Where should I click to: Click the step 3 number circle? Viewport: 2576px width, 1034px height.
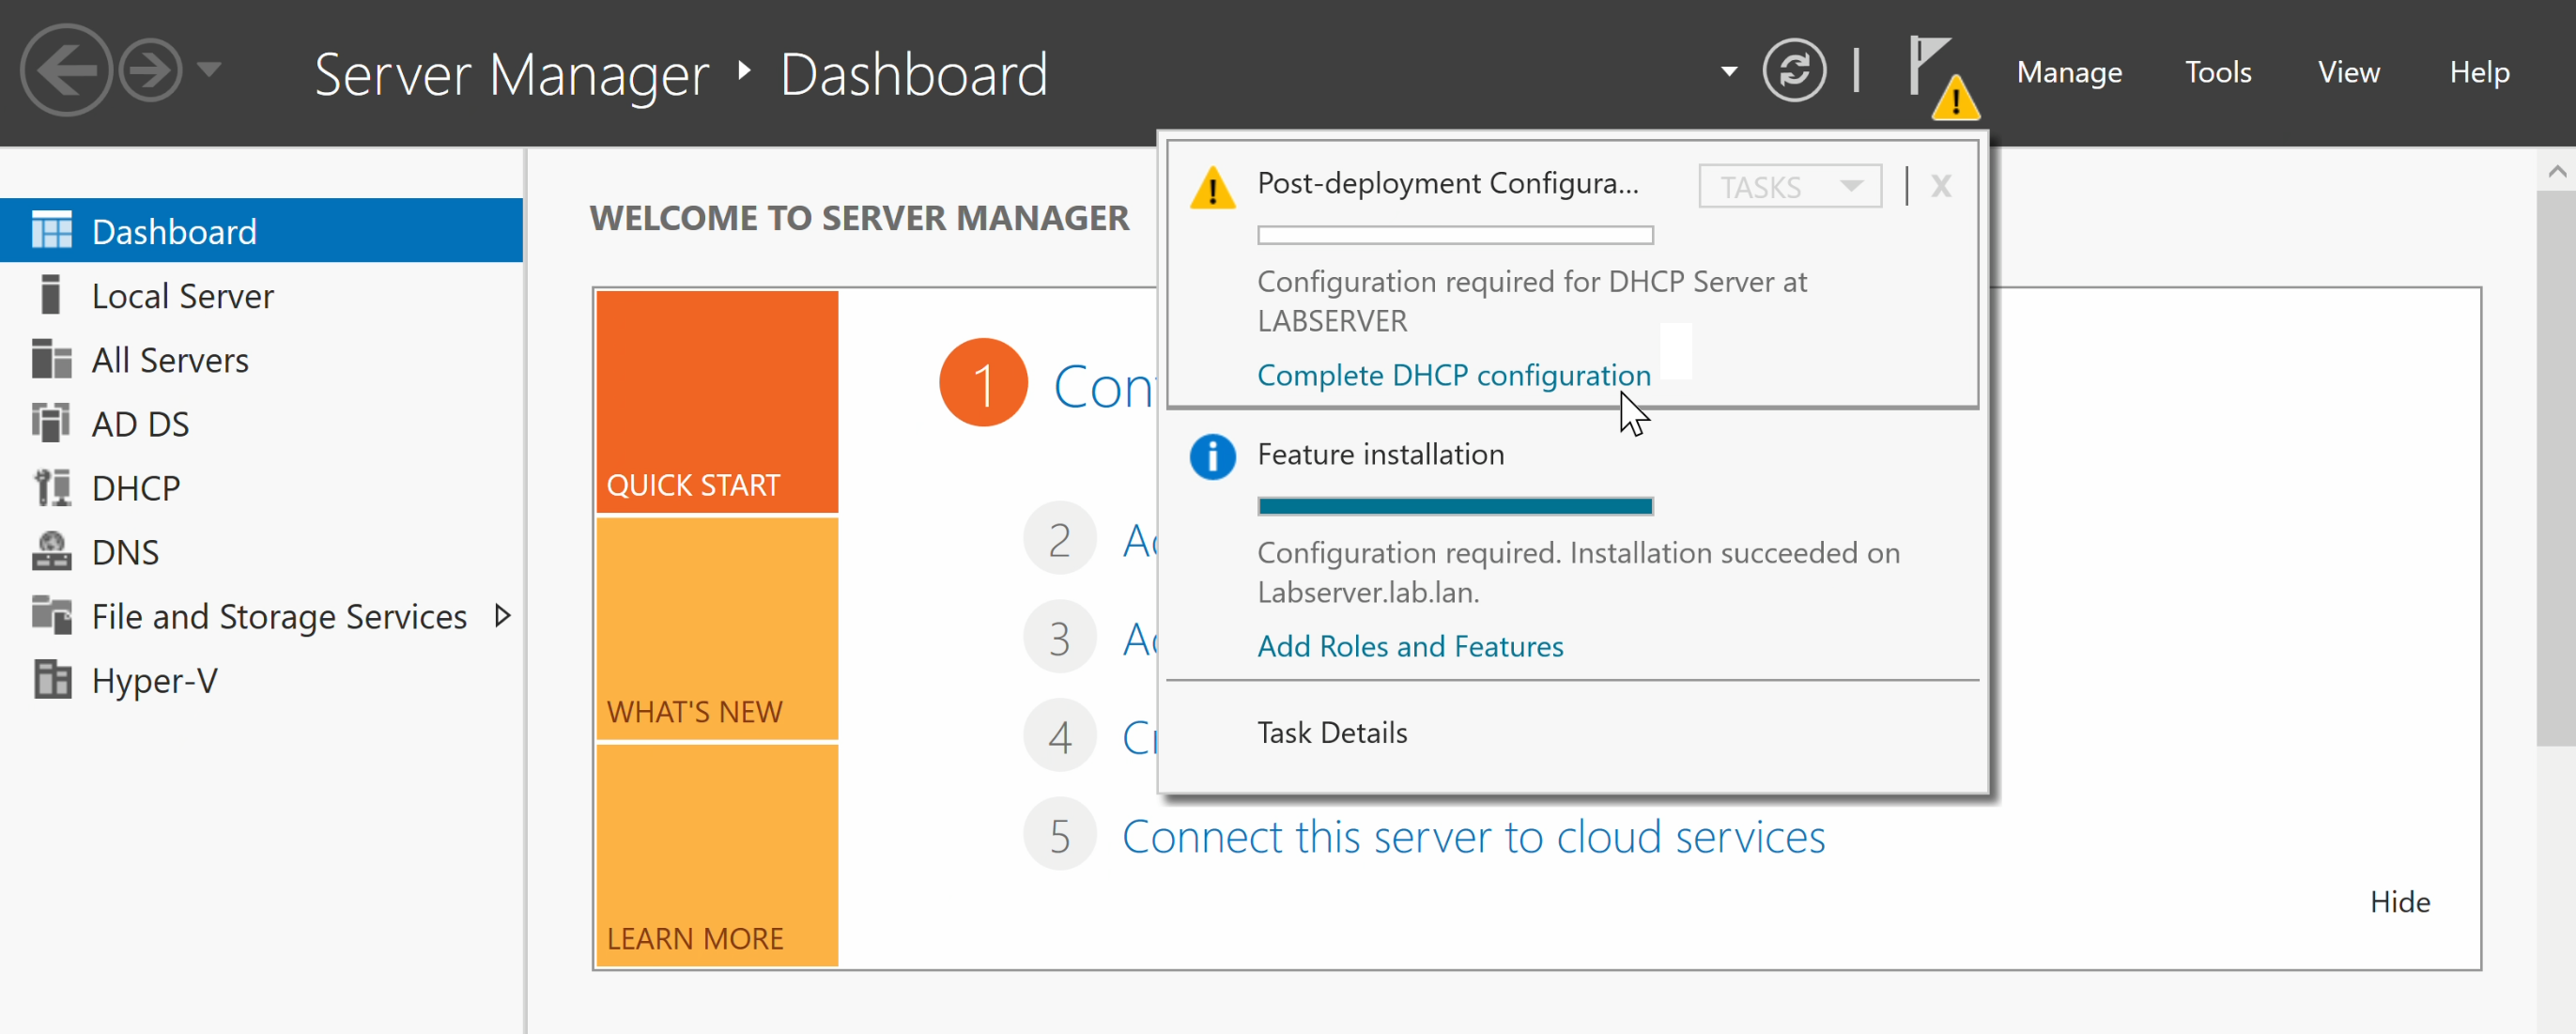1060,637
